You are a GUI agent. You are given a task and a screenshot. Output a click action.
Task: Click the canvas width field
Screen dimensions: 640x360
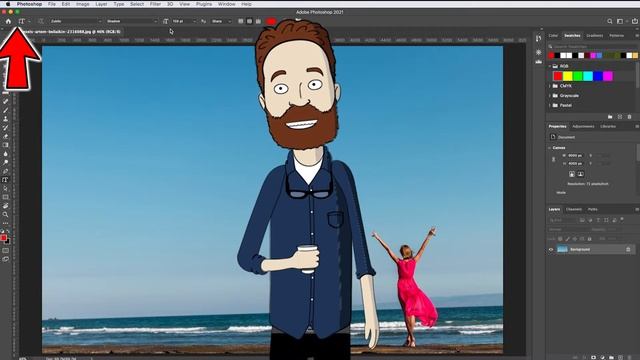coord(575,156)
